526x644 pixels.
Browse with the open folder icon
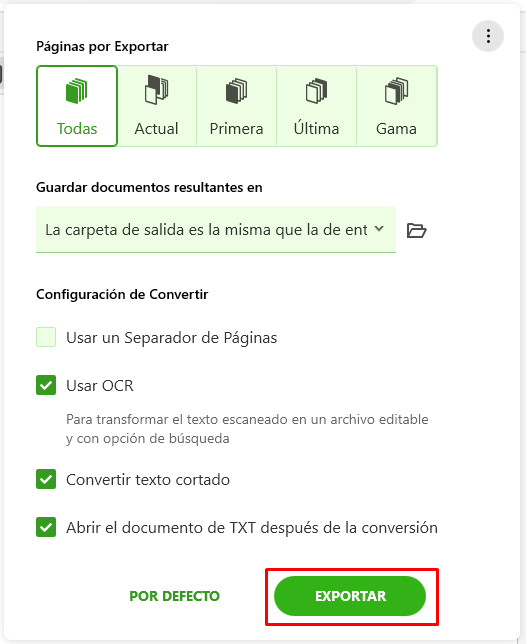[416, 230]
